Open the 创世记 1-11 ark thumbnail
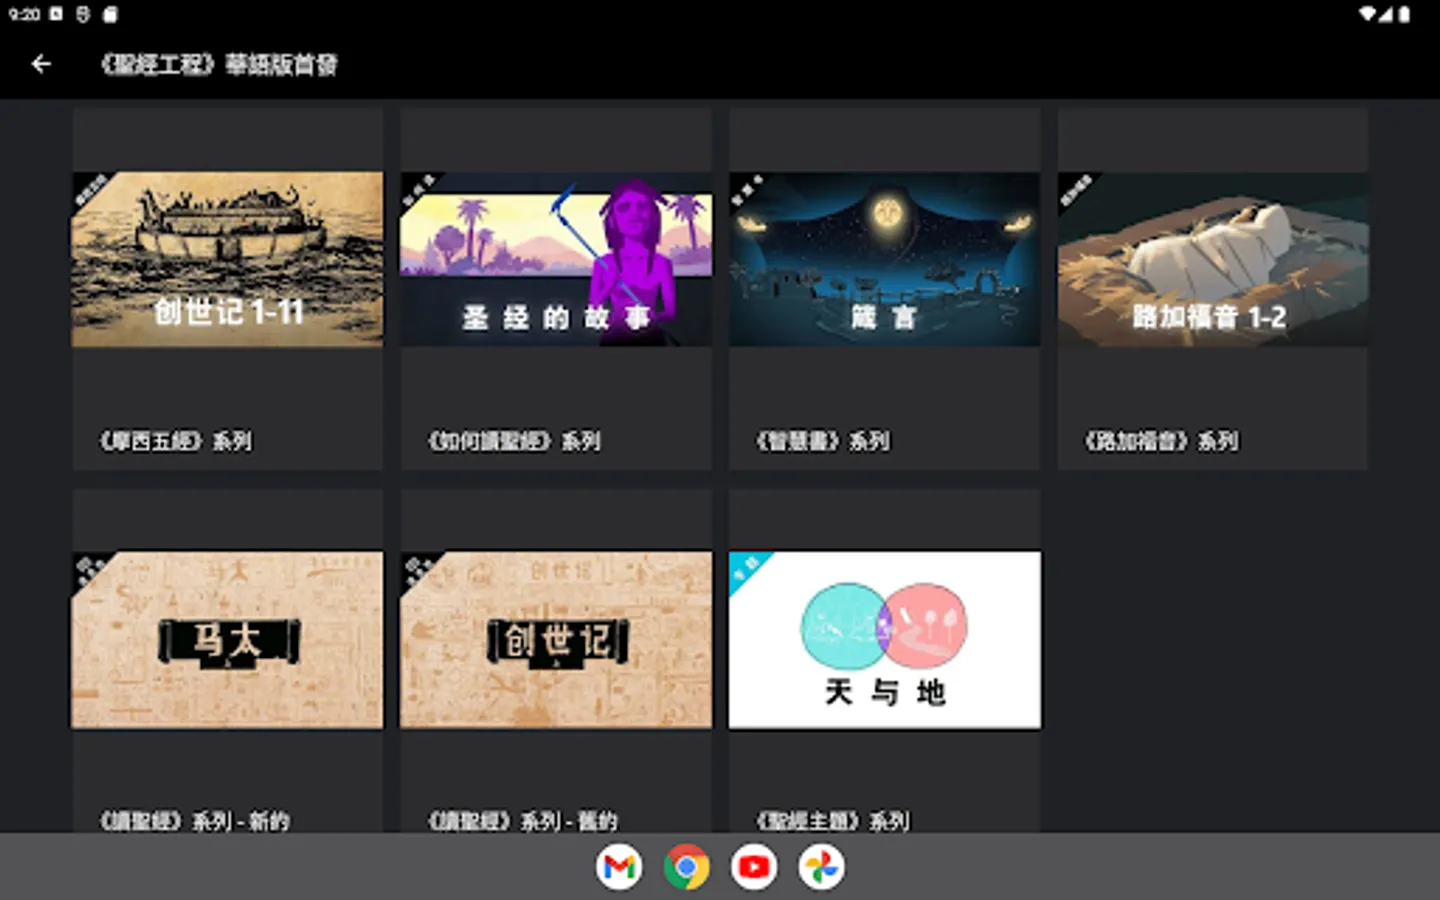Image resolution: width=1440 pixels, height=900 pixels. (227, 259)
